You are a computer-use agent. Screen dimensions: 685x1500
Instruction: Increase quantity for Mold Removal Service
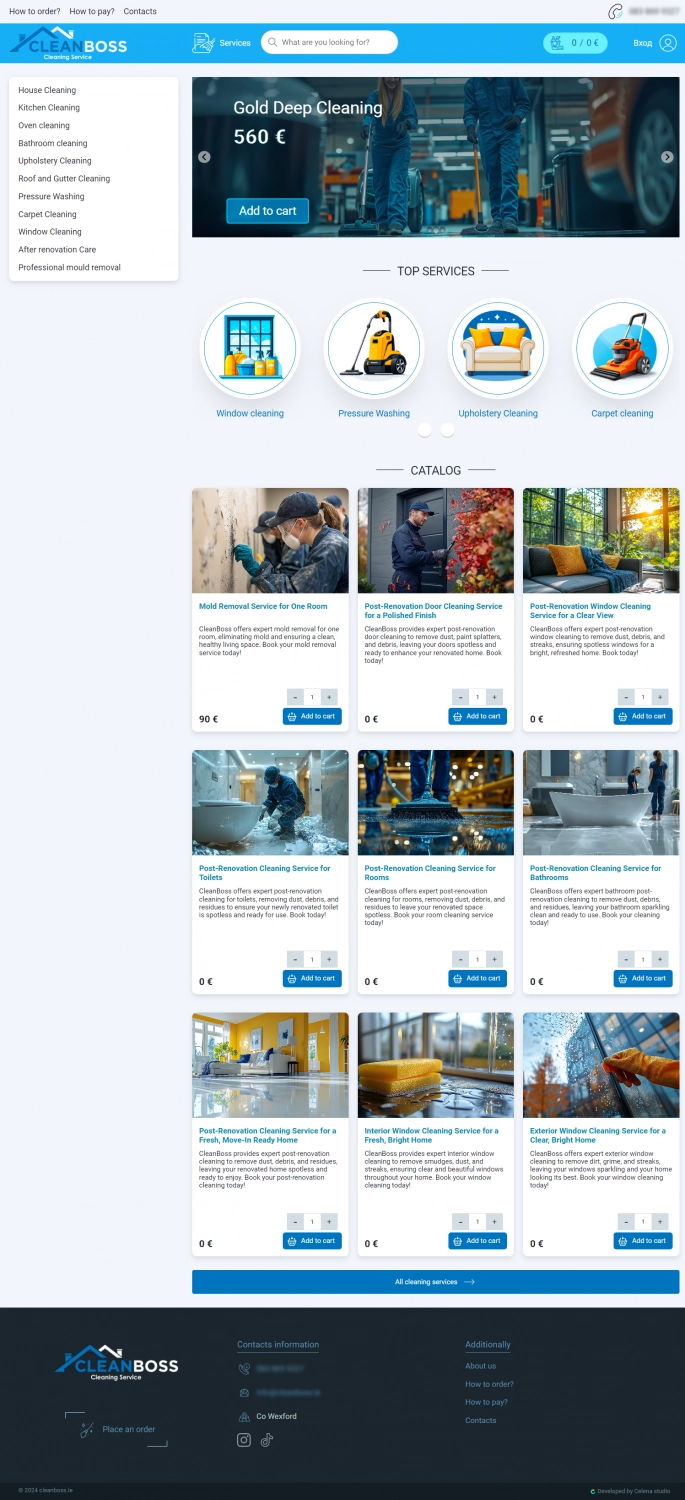click(329, 697)
